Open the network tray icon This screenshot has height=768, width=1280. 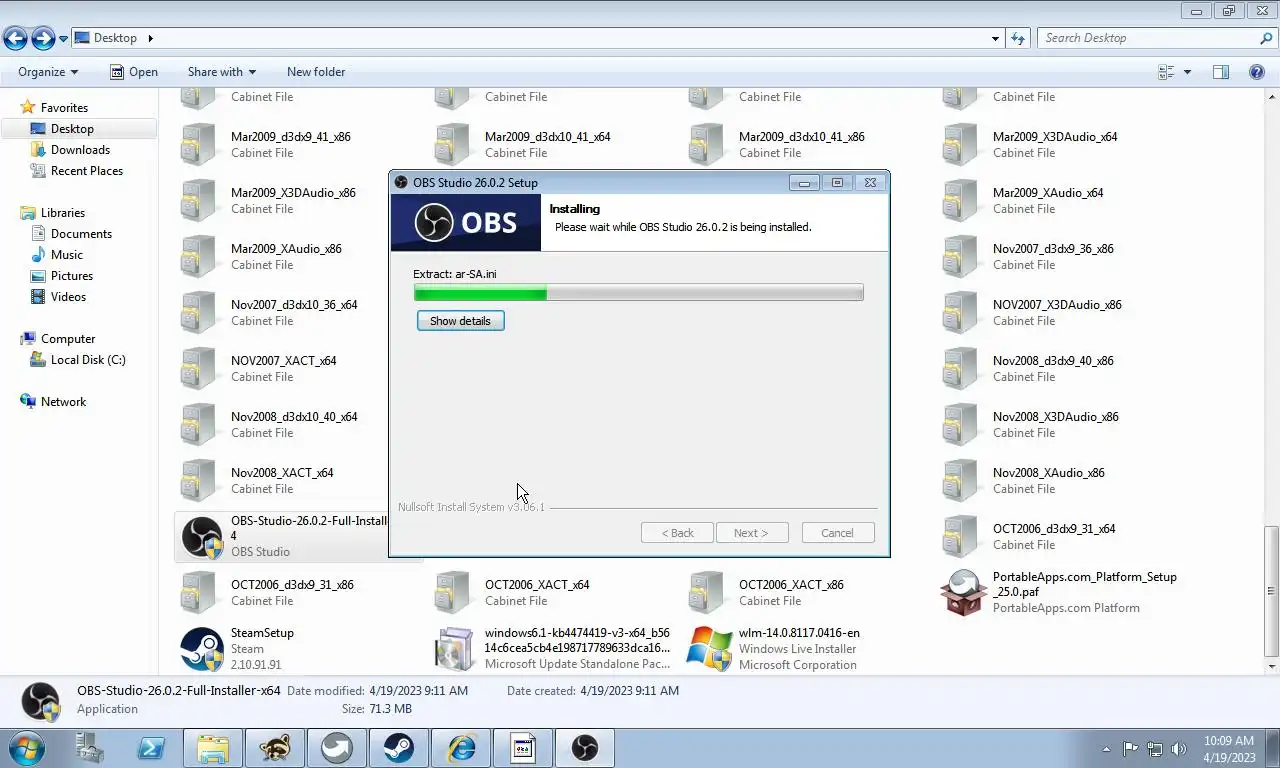coord(1155,749)
